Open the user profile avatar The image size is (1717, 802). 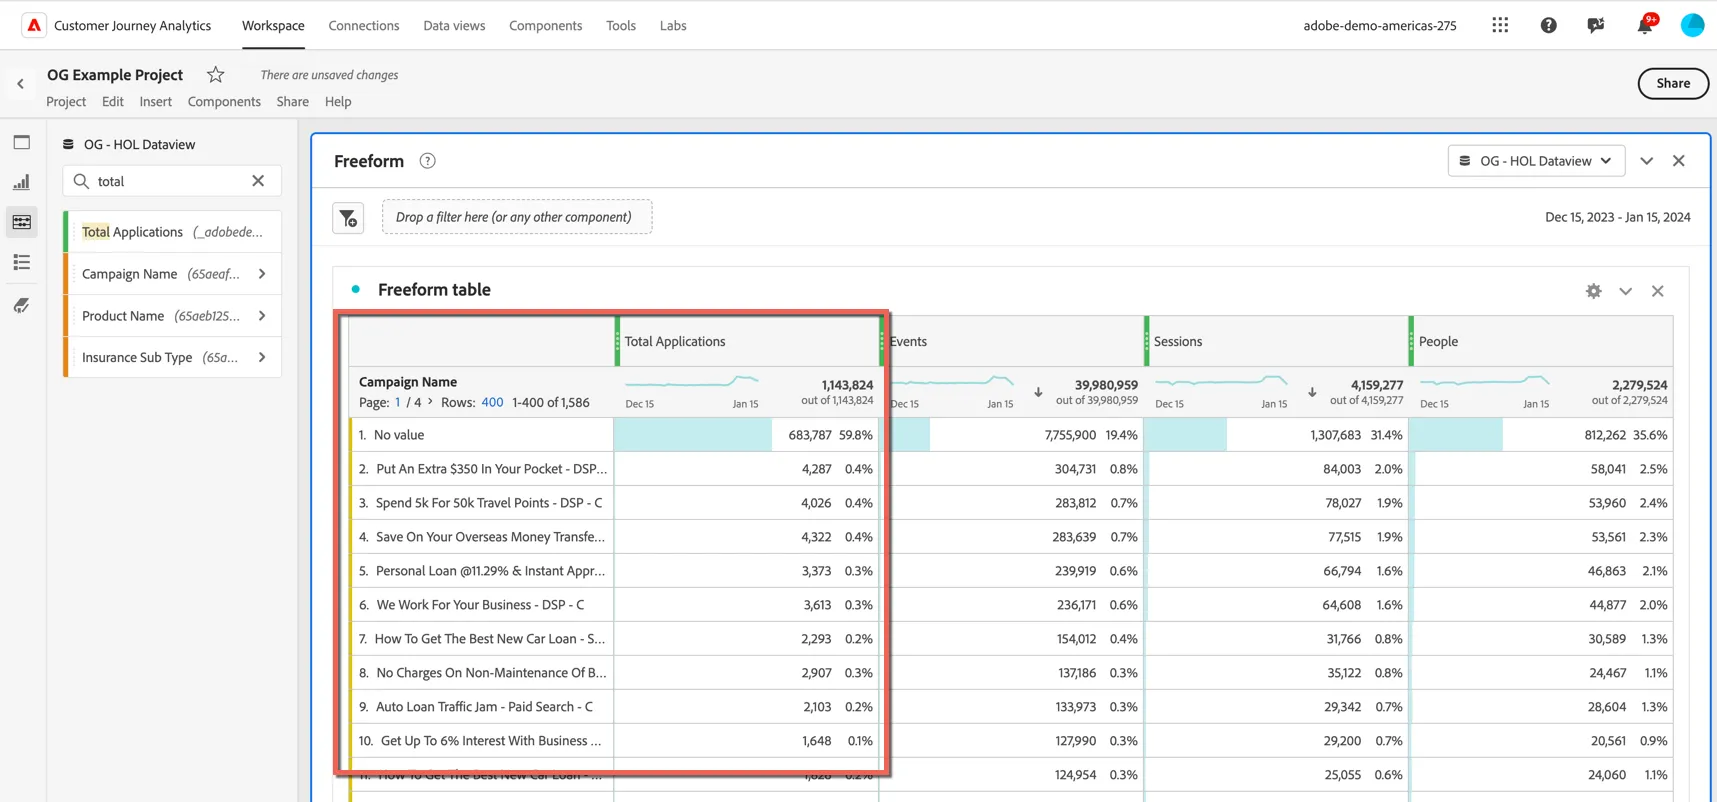click(1692, 25)
